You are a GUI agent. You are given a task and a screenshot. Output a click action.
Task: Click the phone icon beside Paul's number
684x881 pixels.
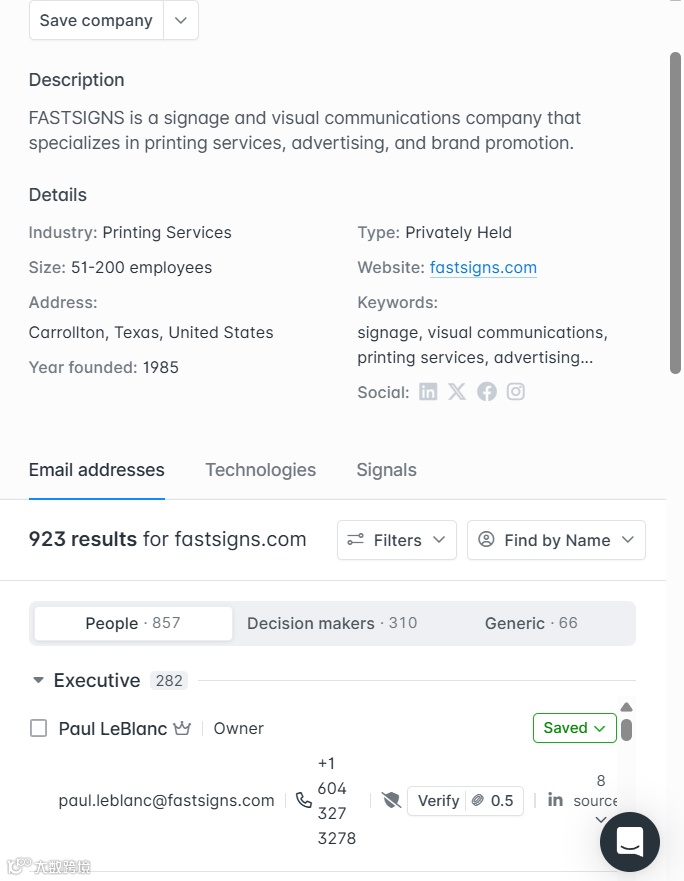click(304, 800)
